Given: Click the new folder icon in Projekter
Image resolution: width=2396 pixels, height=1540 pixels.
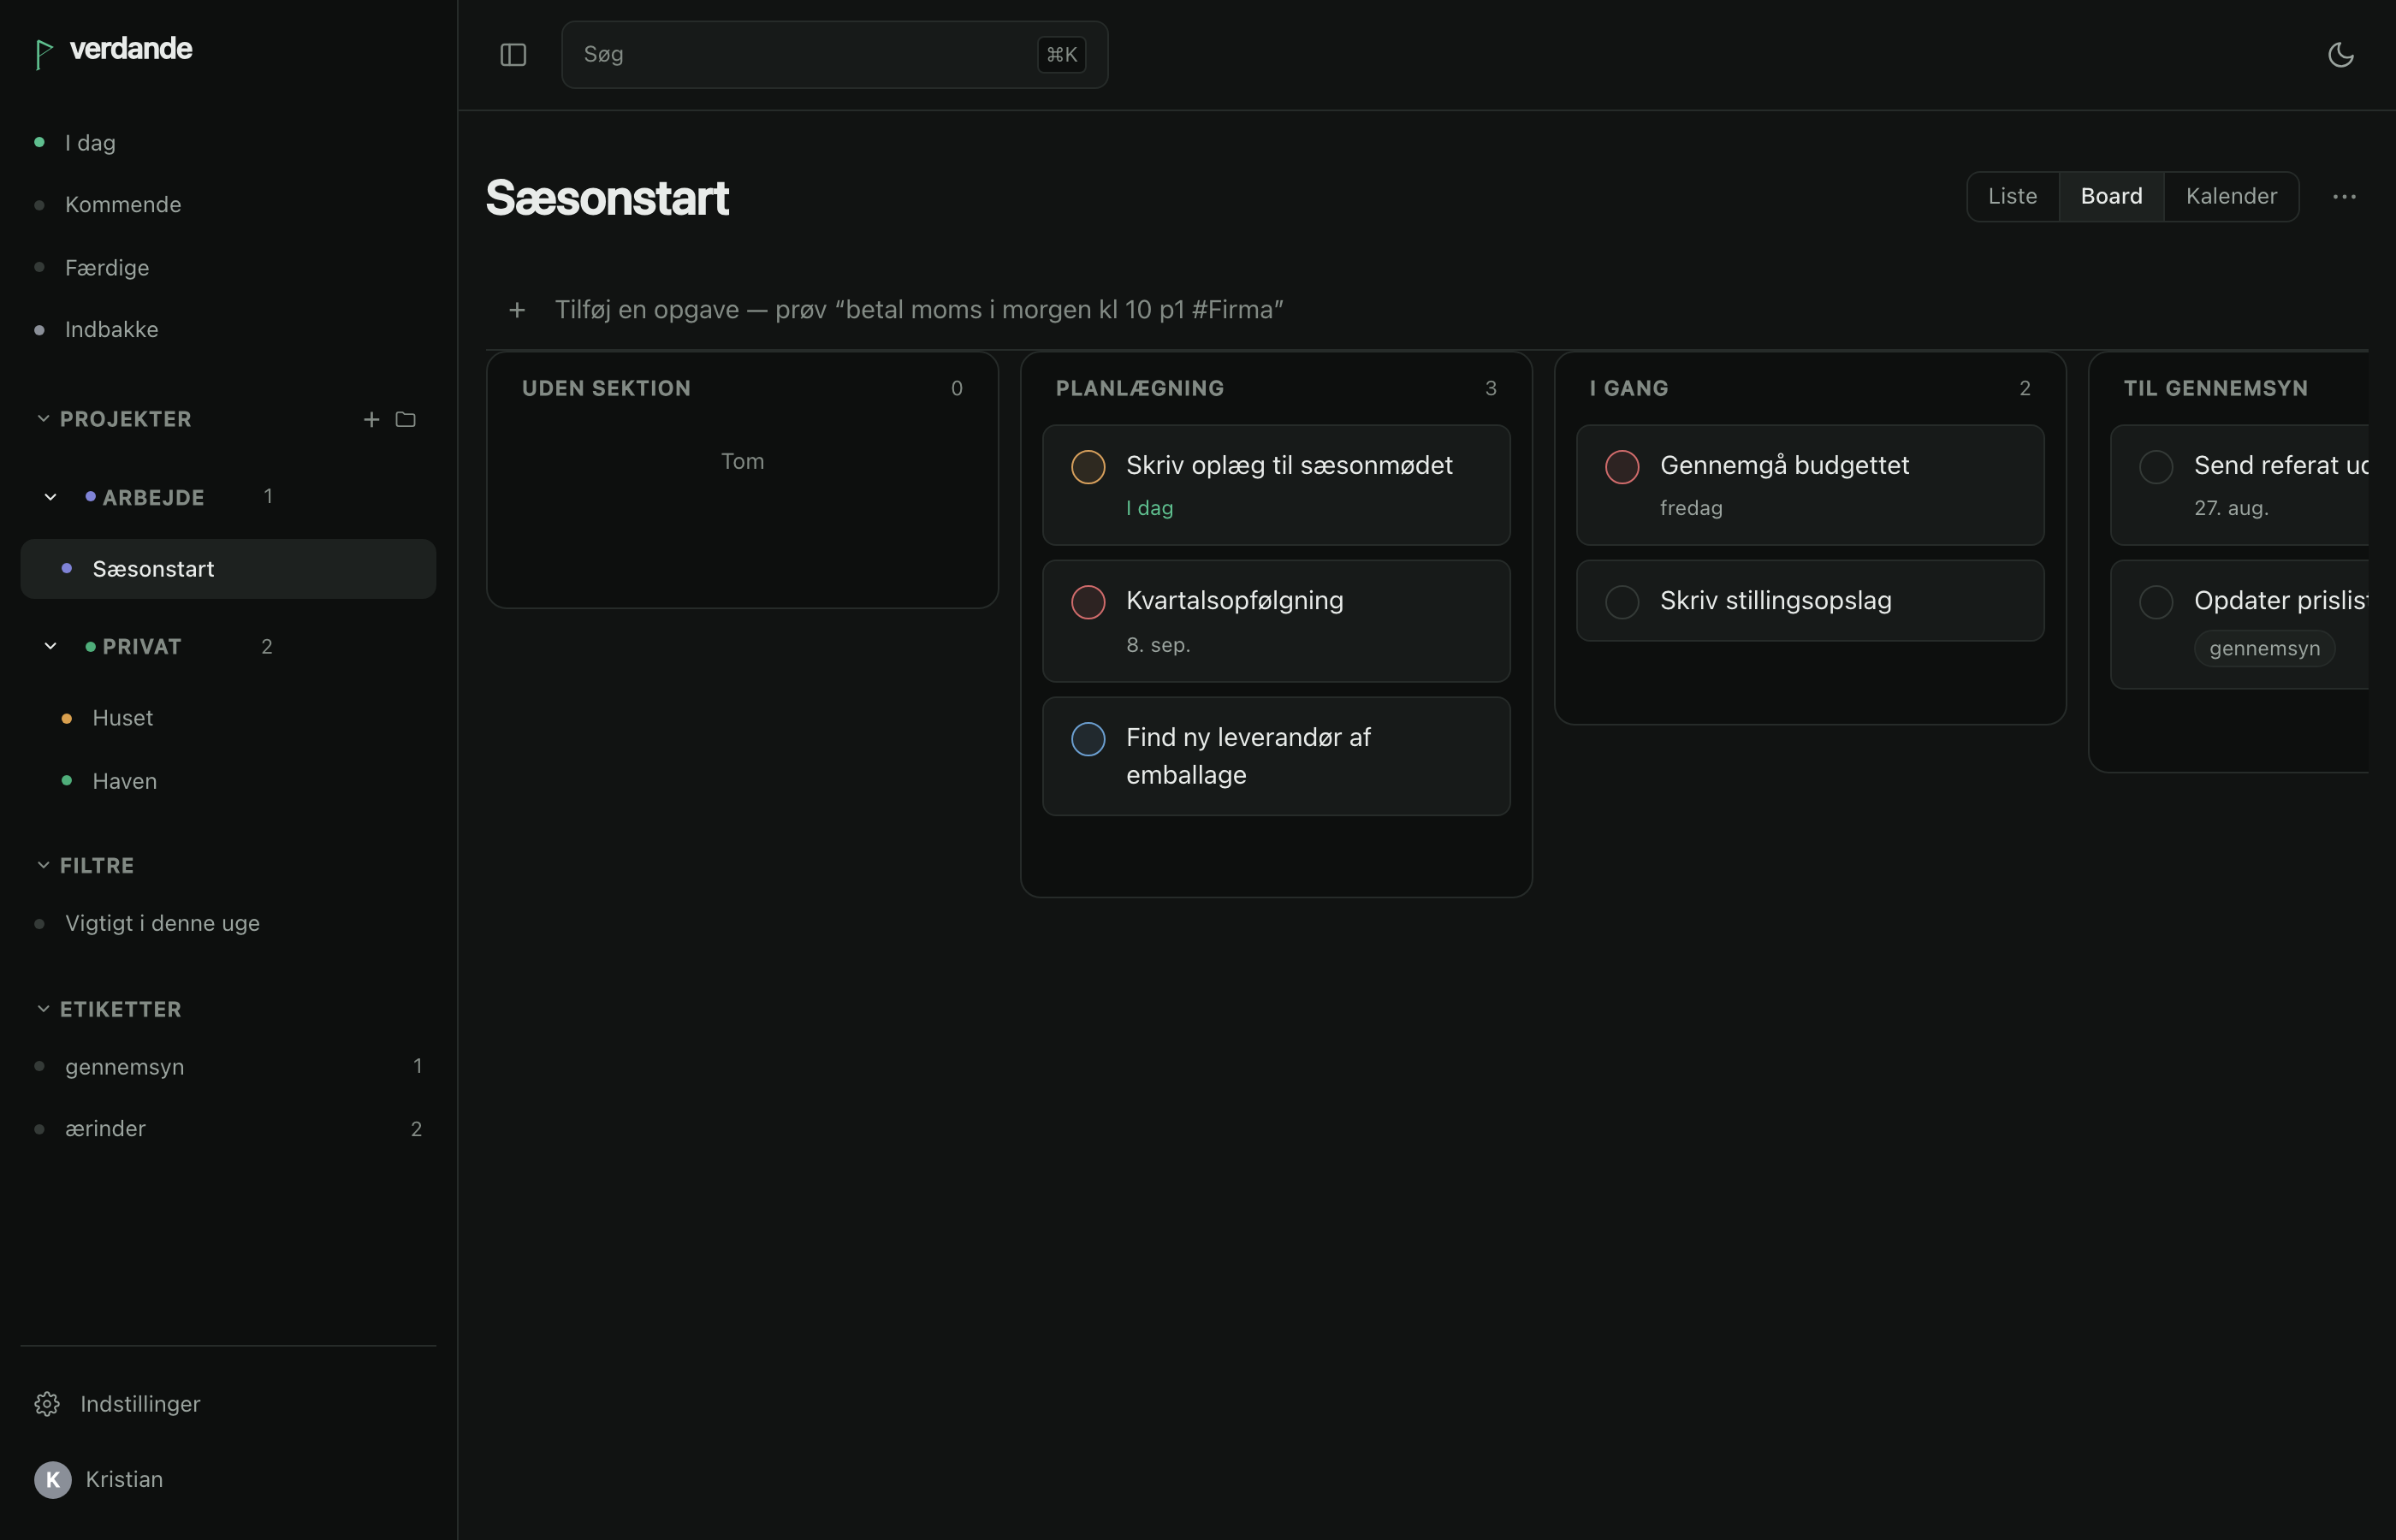Looking at the screenshot, I should tap(405, 419).
